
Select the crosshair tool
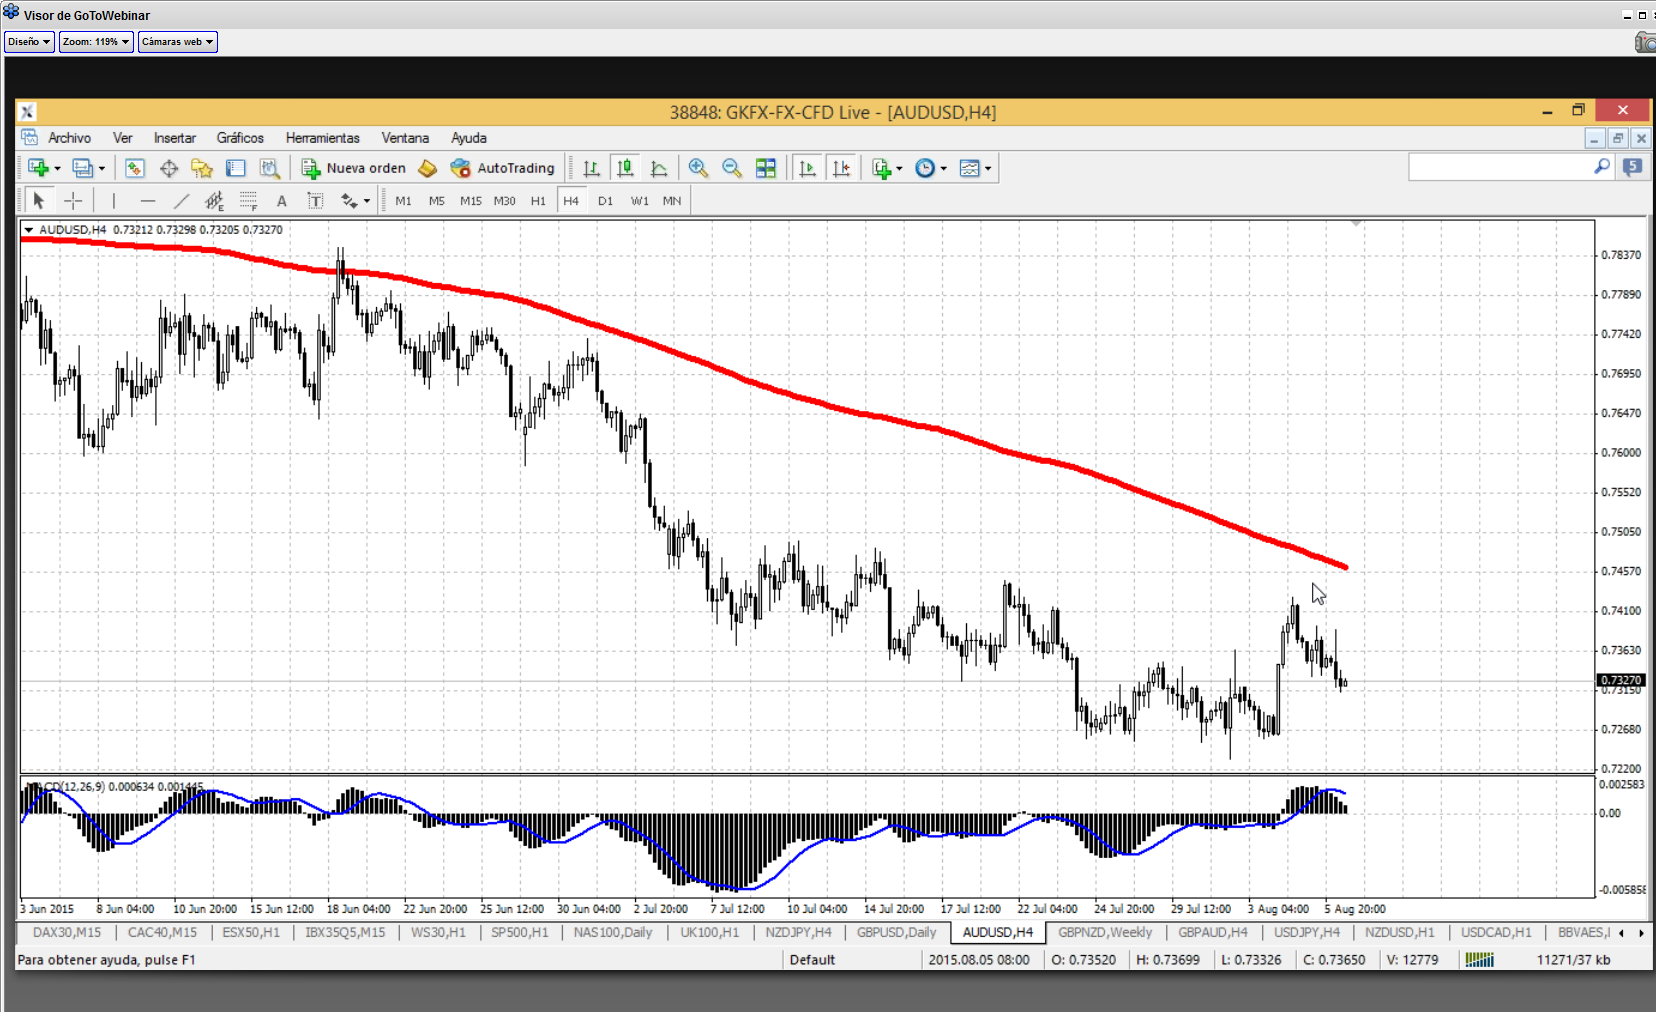click(x=73, y=201)
